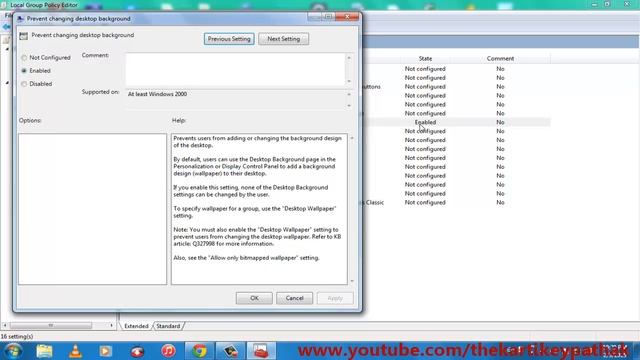Click the 'Also, see the Allow only bitmapped wallpaper' line

coord(247,258)
